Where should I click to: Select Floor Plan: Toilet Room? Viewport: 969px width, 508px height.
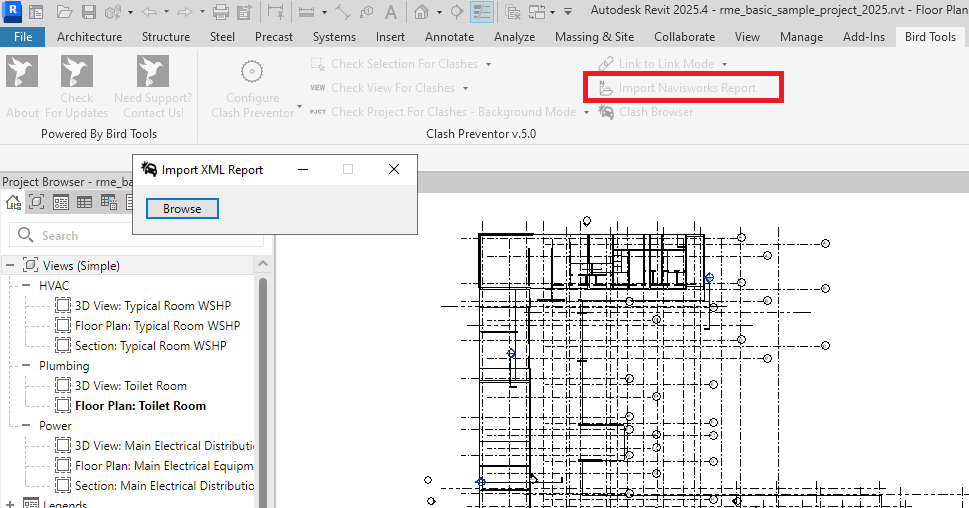(140, 405)
